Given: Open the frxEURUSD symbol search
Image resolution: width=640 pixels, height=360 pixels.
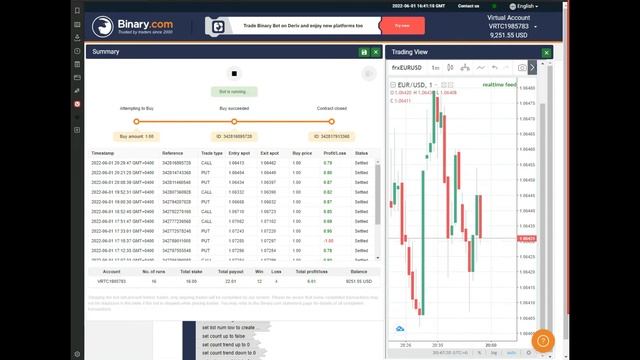Looking at the screenshot, I should (x=407, y=68).
